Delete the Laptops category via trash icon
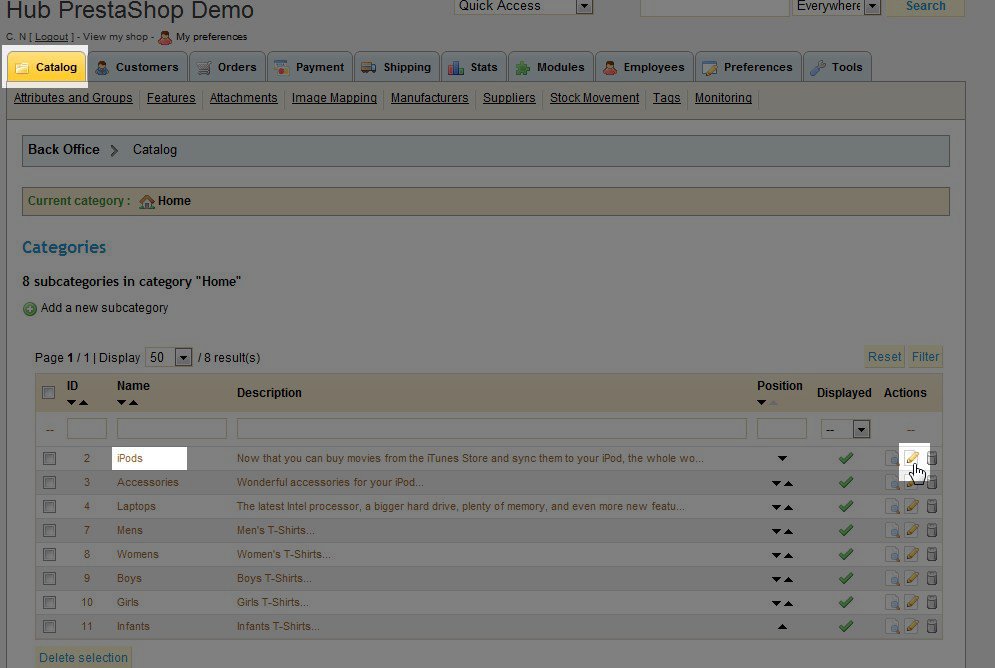 [932, 506]
